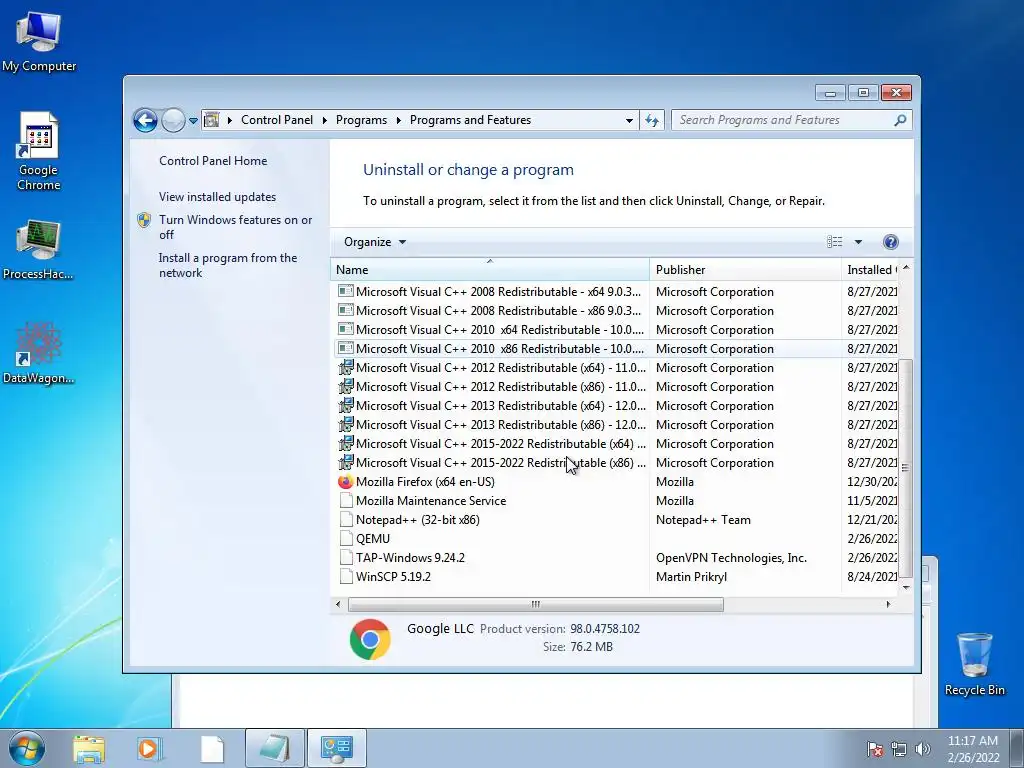Image resolution: width=1024 pixels, height=768 pixels.
Task: Sort by the Publisher column header
Action: [745, 270]
